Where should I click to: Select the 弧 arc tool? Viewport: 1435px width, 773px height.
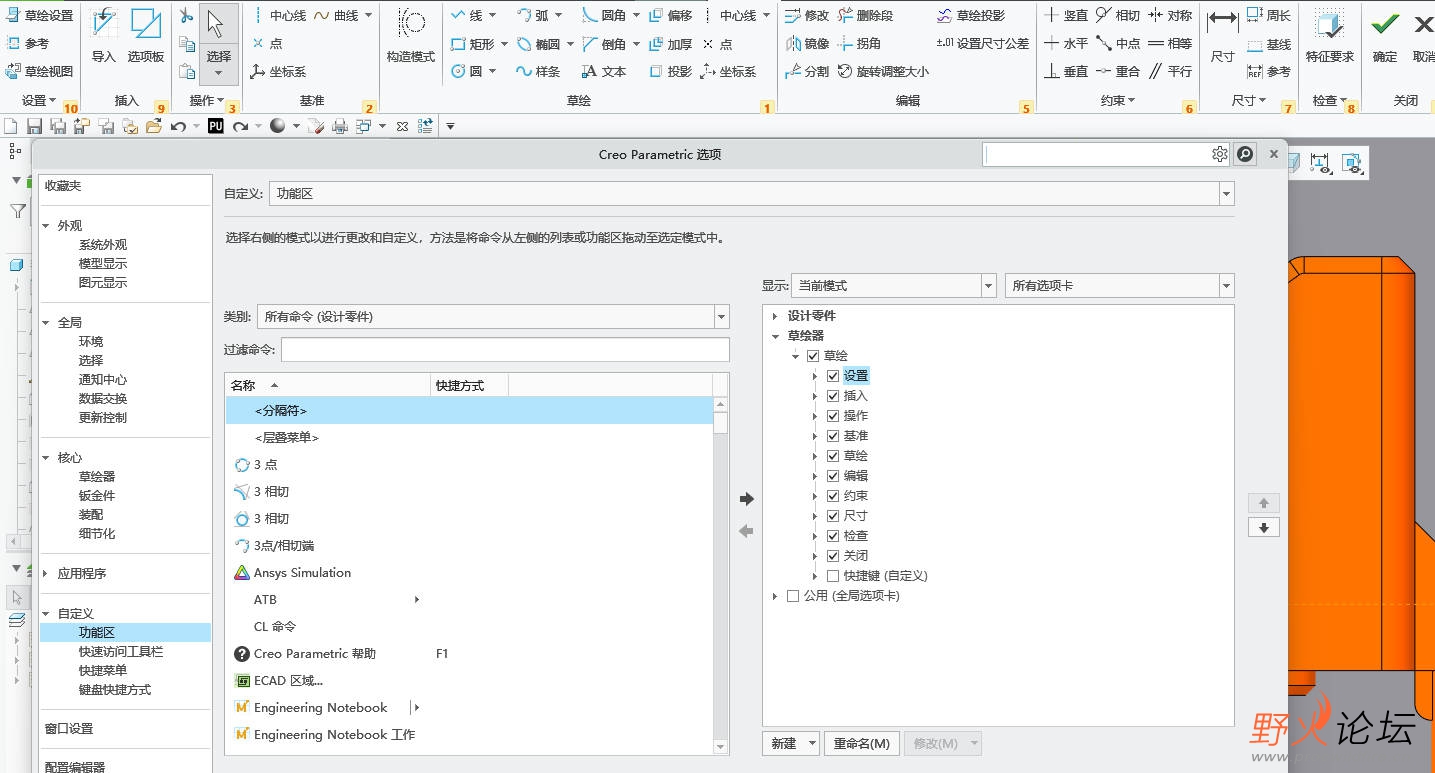click(534, 16)
